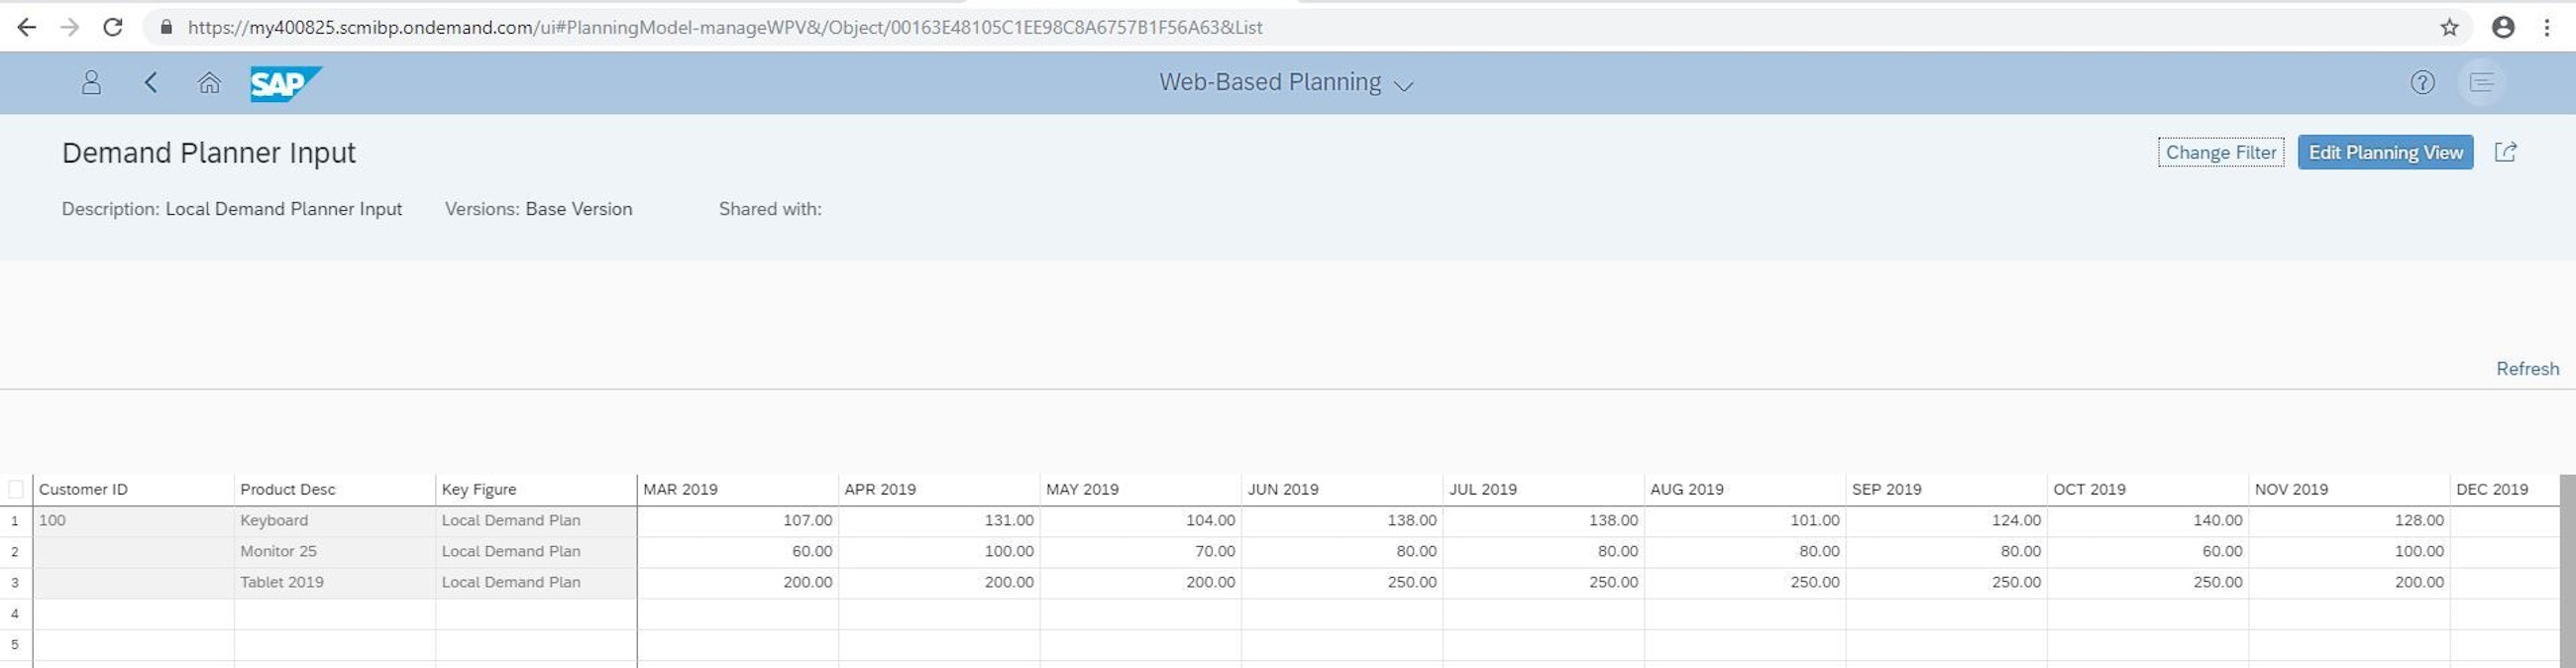Click the share icon beside Edit Planning View
This screenshot has height=668, width=2576.
point(2505,152)
